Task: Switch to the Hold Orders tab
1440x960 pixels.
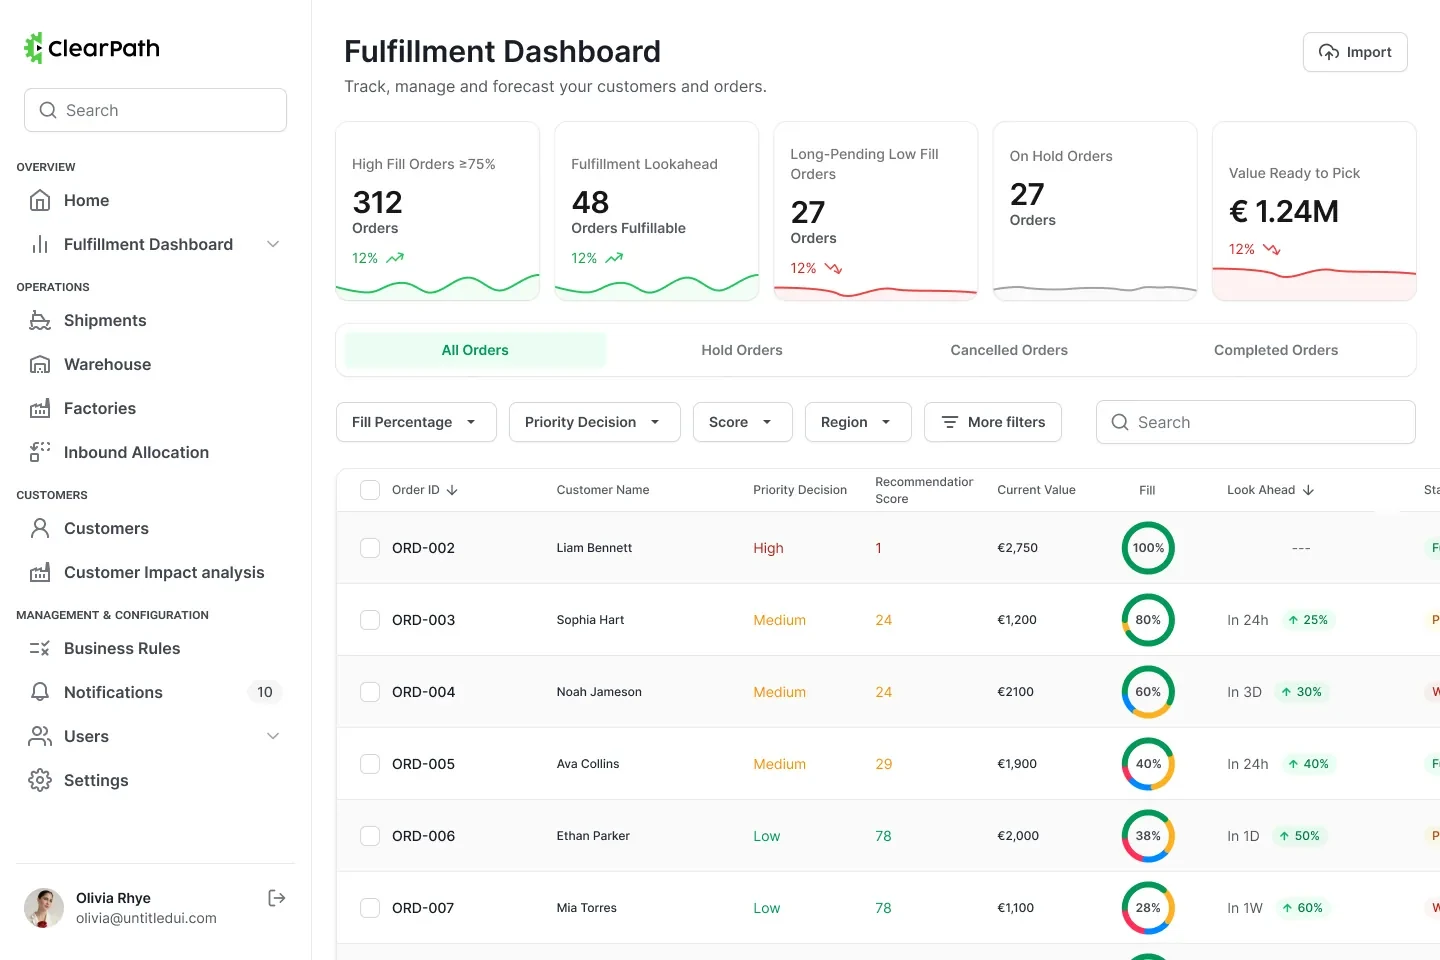Action: point(742,350)
